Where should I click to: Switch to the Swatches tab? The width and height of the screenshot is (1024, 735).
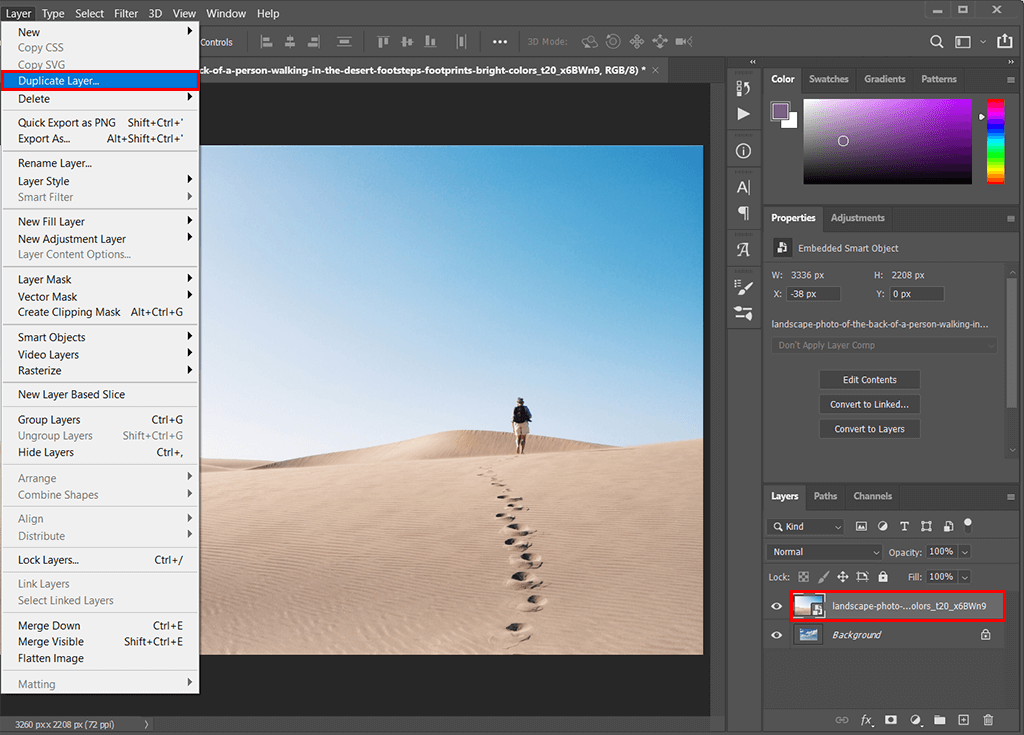829,79
